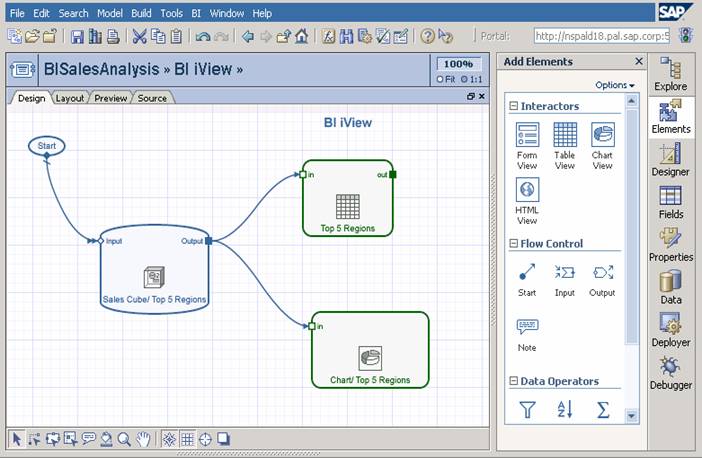Image resolution: width=702 pixels, height=458 pixels.
Task: Launch the Debugger sidebar tool
Action: [x=671, y=372]
